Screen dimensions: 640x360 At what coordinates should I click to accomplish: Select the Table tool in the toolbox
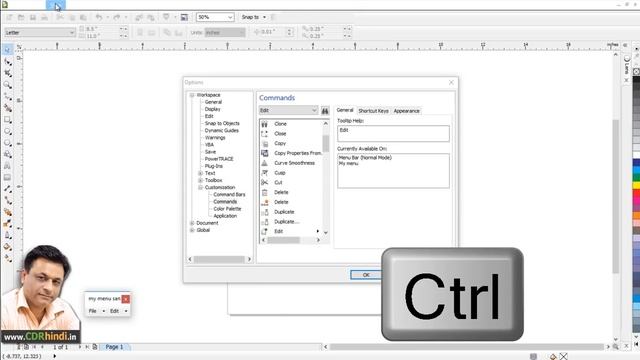pos(7,178)
